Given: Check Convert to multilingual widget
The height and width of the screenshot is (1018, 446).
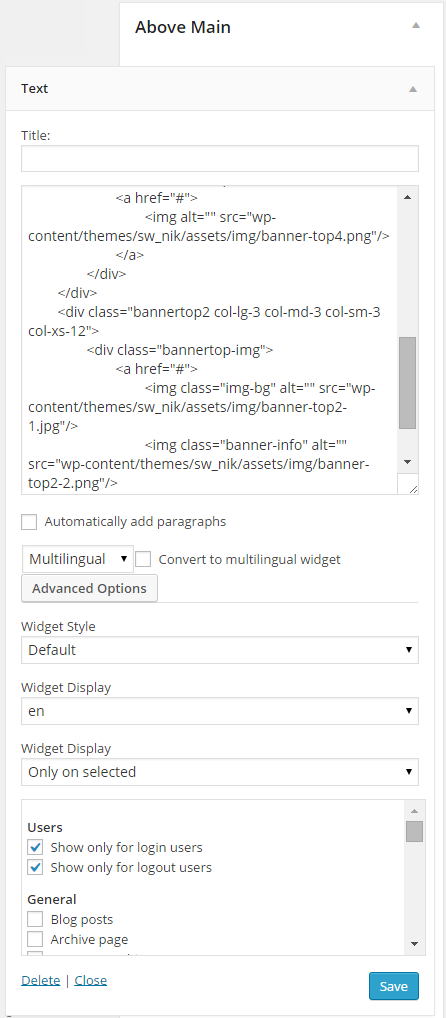Looking at the screenshot, I should 143,559.
